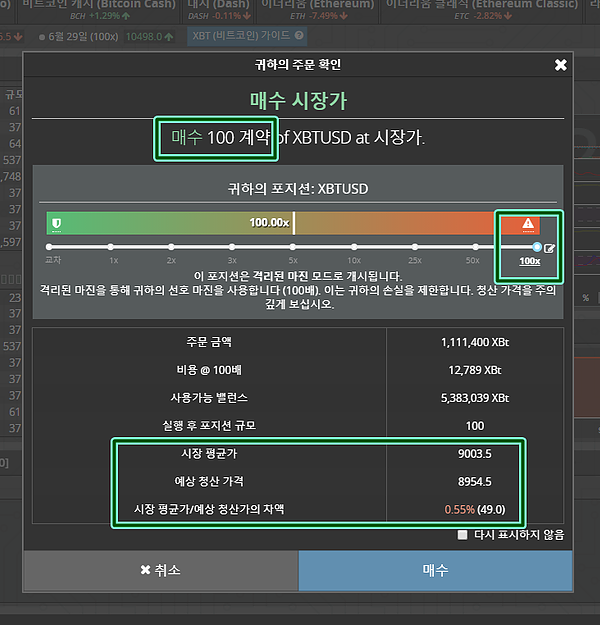Image resolution: width=600 pixels, height=625 pixels.
Task: Click the leverage edit pencil icon
Action: [x=549, y=247]
